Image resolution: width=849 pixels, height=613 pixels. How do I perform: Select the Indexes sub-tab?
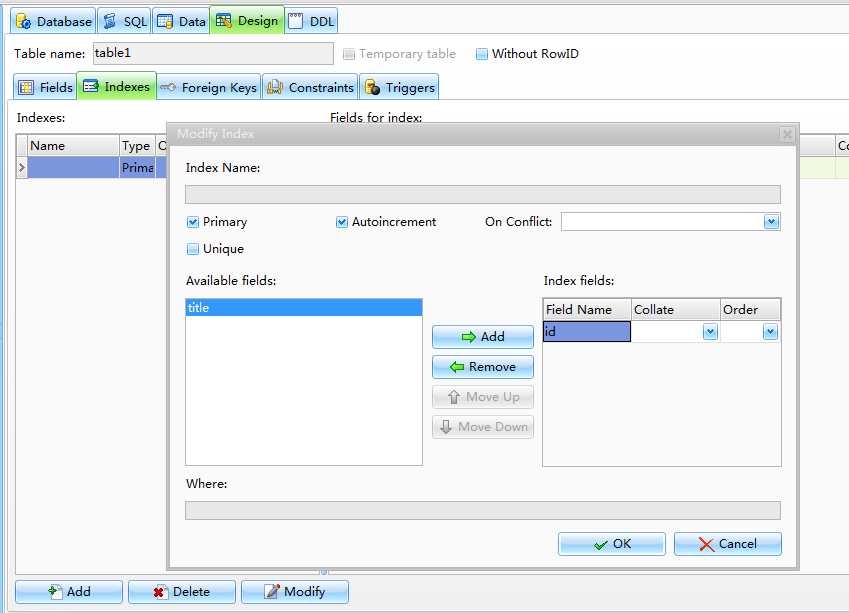coord(116,86)
